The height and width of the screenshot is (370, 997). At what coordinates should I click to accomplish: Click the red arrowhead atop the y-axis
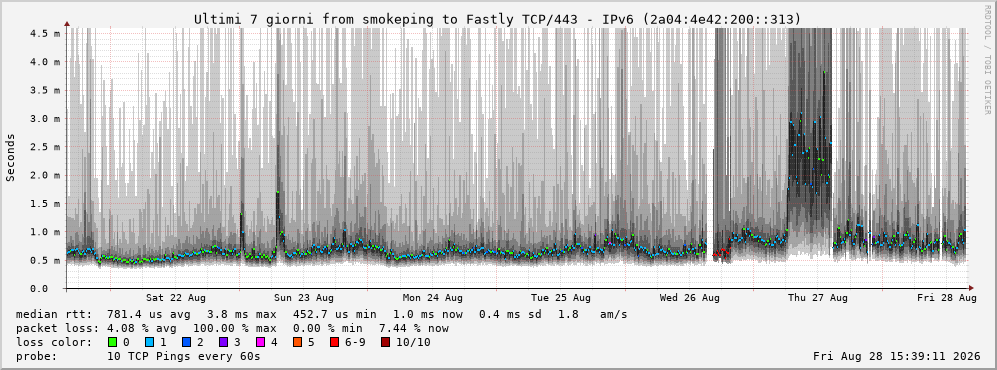click(67, 24)
